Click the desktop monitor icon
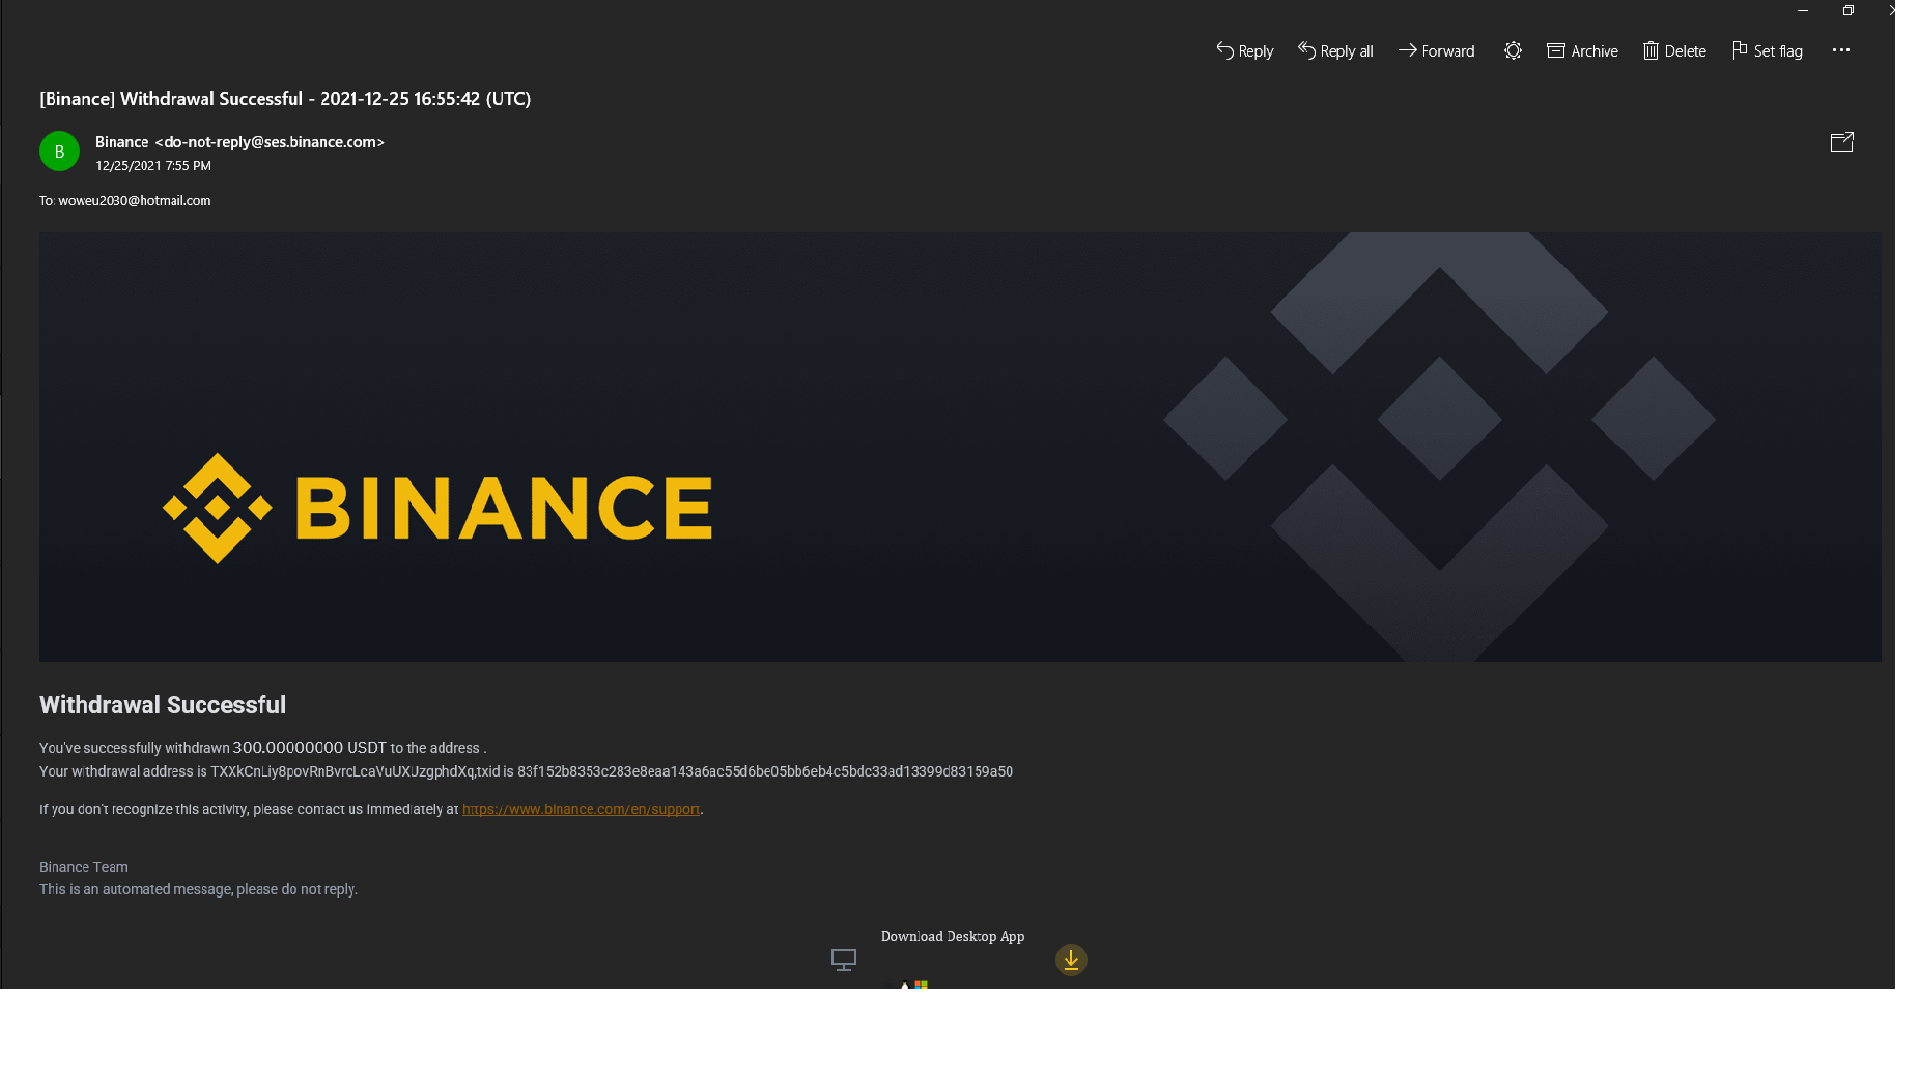 click(x=844, y=960)
